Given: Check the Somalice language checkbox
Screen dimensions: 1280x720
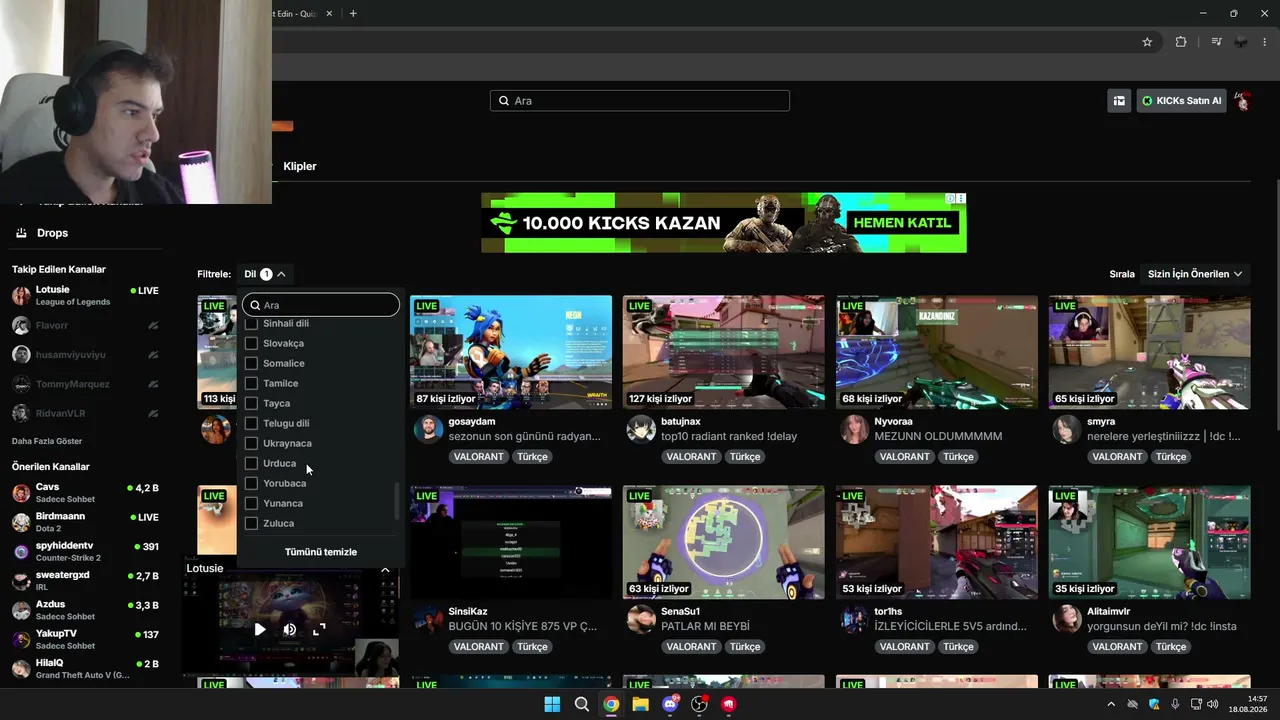Looking at the screenshot, I should 251,363.
